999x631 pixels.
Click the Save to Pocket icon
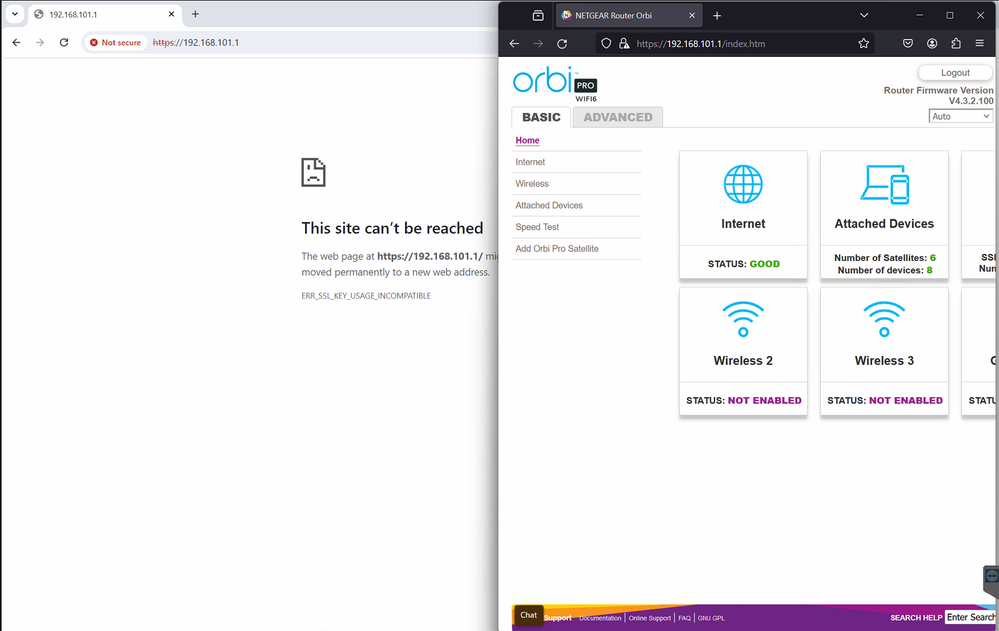[908, 44]
